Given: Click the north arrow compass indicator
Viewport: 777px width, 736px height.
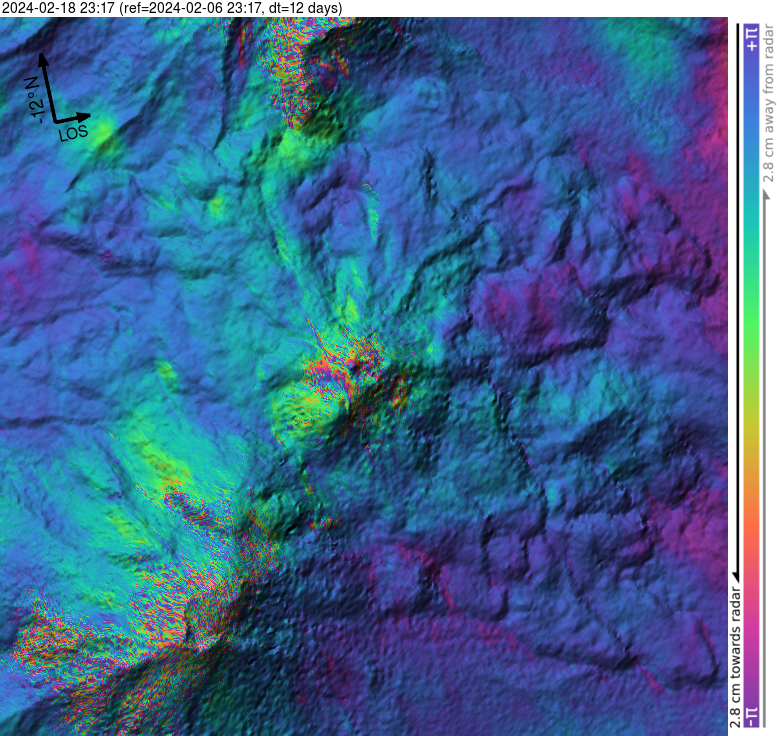Looking at the screenshot, I should pos(48,87).
